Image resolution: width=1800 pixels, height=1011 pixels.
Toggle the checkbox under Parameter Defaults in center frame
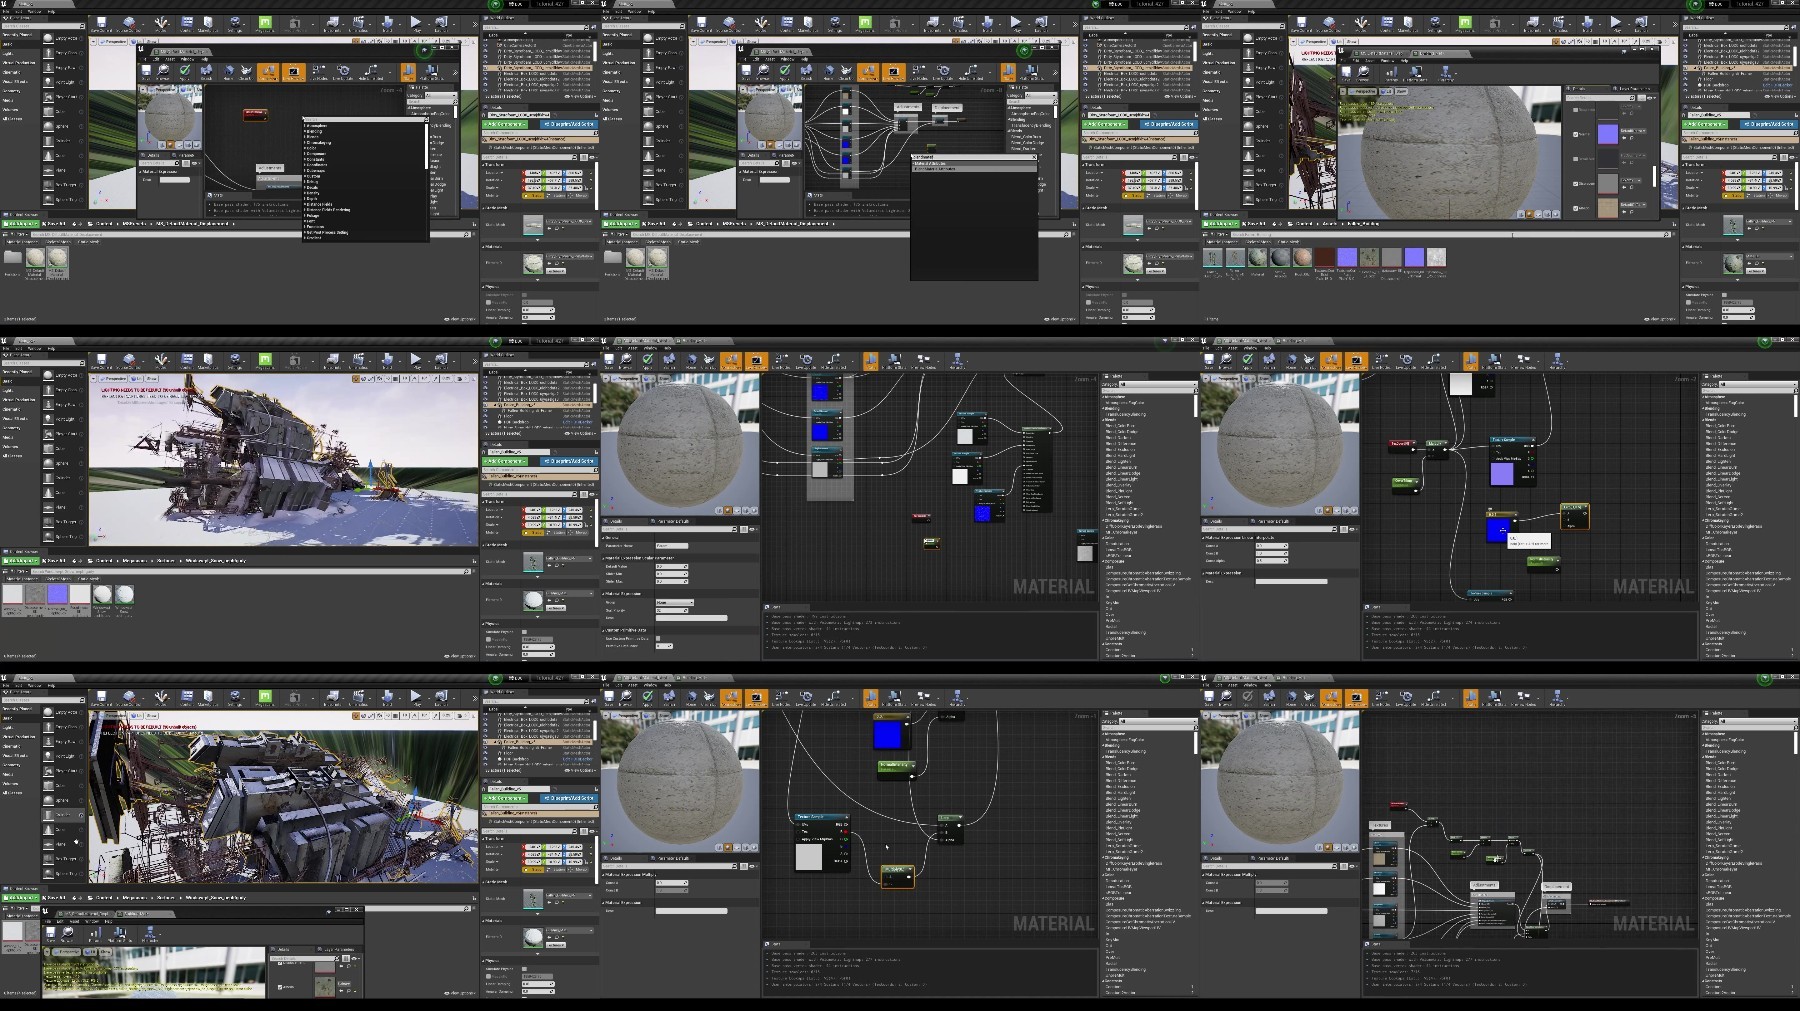(x=658, y=638)
